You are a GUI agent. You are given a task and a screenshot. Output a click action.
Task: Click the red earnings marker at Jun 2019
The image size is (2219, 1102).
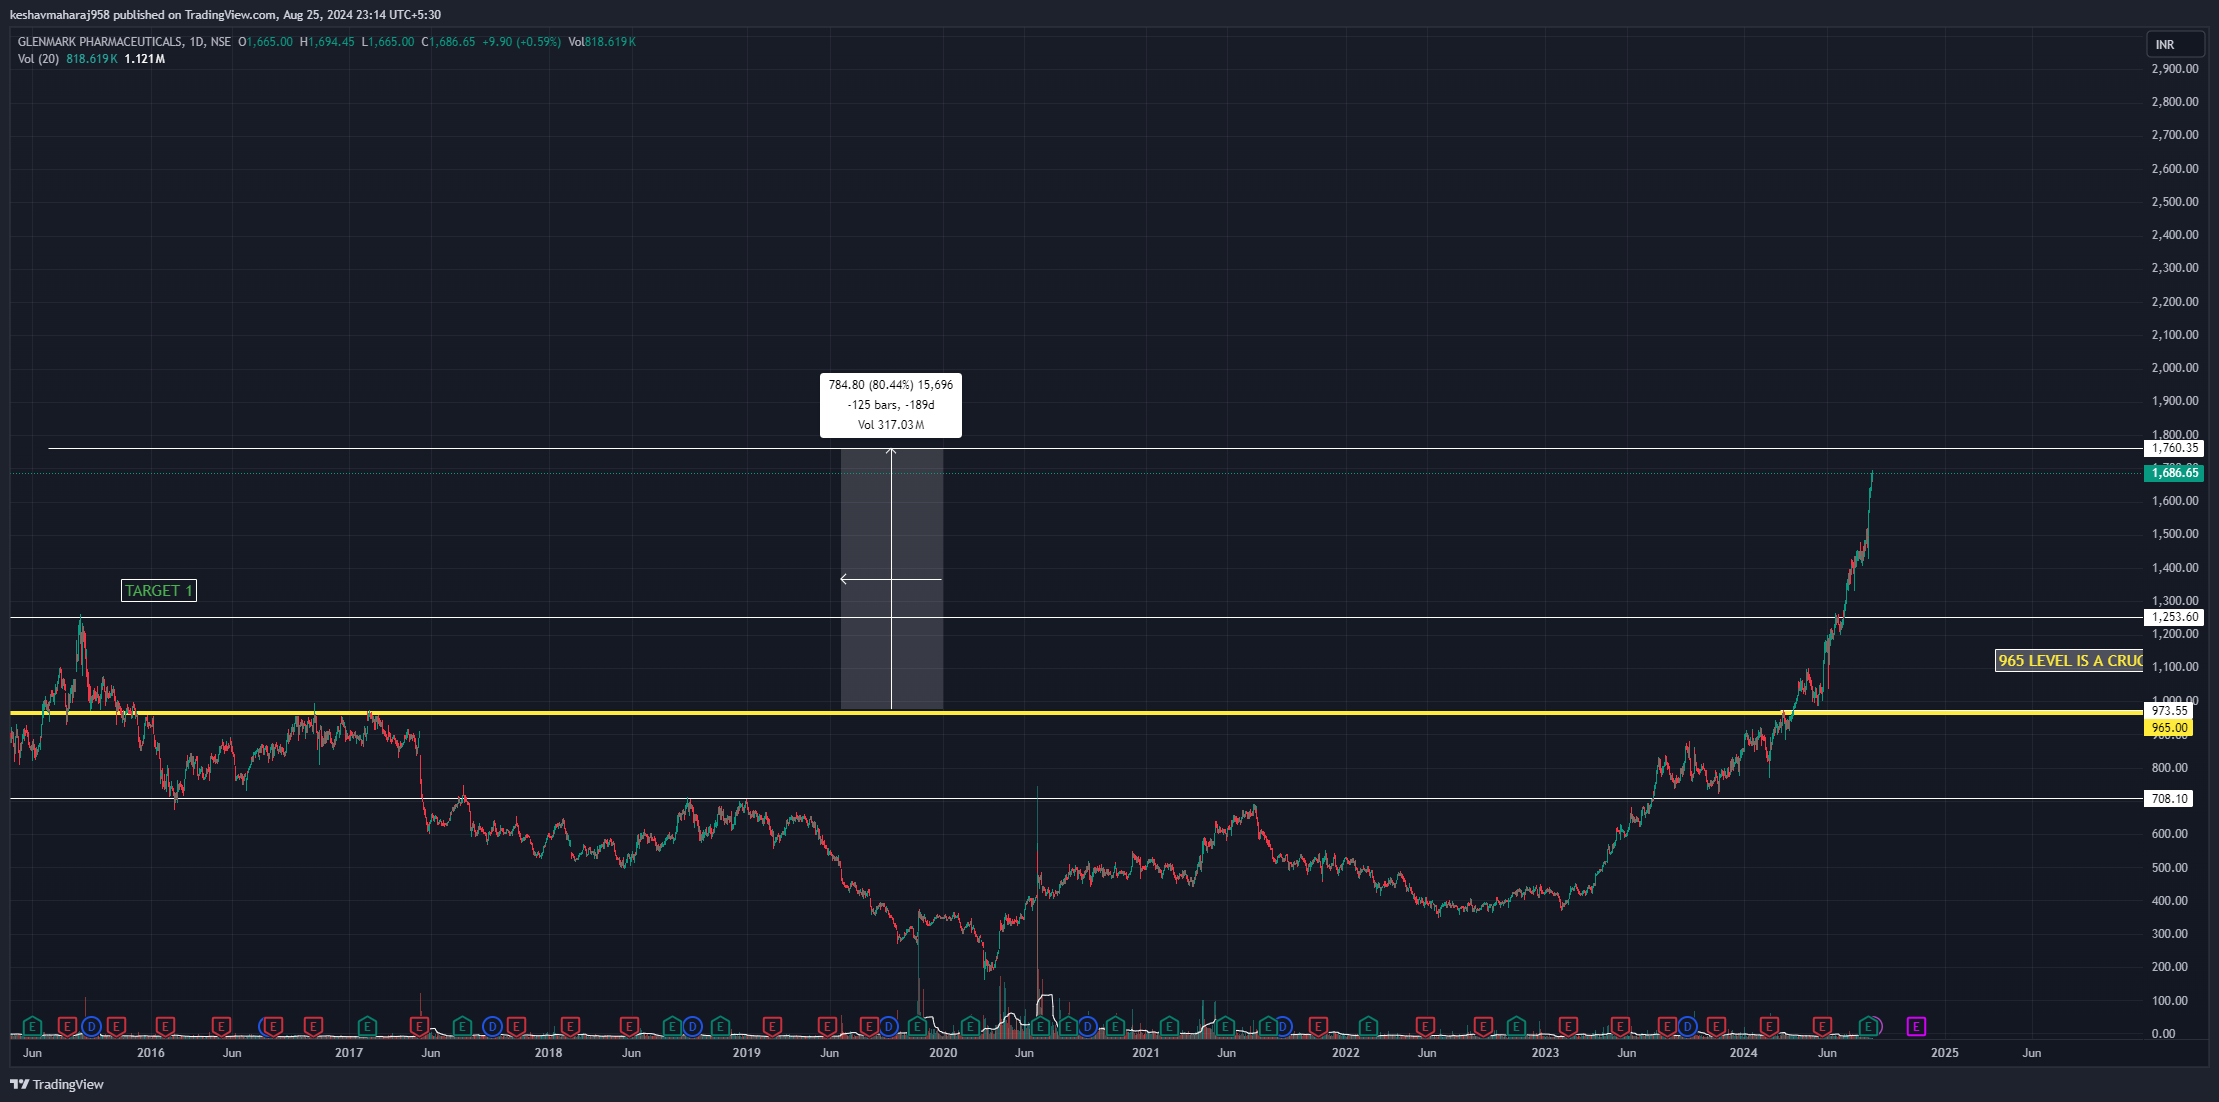(827, 1026)
